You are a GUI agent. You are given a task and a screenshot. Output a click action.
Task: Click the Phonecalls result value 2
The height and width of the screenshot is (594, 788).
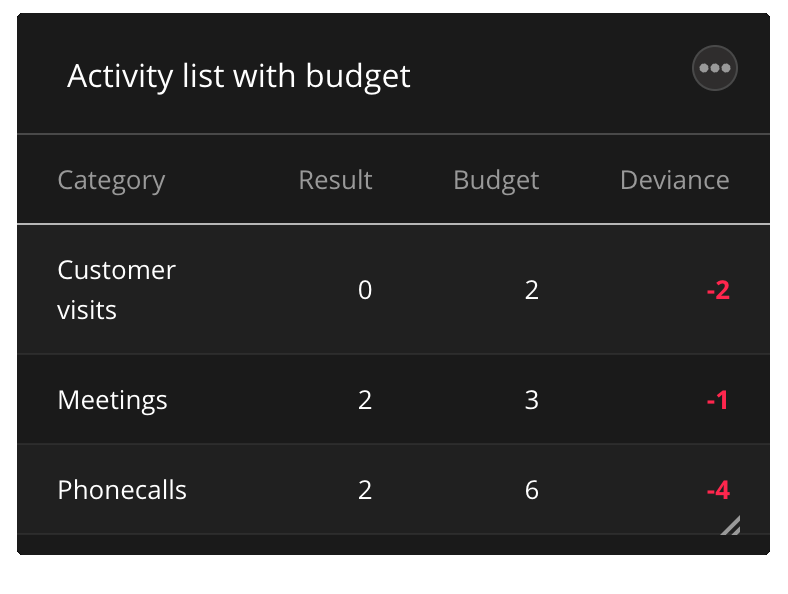(x=365, y=490)
